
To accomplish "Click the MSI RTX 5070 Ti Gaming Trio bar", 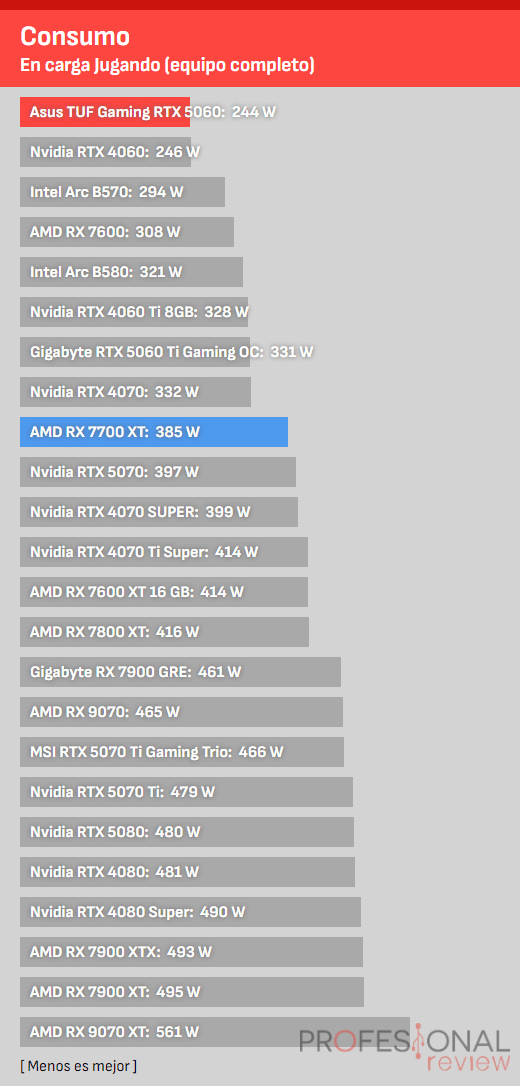I will click(182, 752).
